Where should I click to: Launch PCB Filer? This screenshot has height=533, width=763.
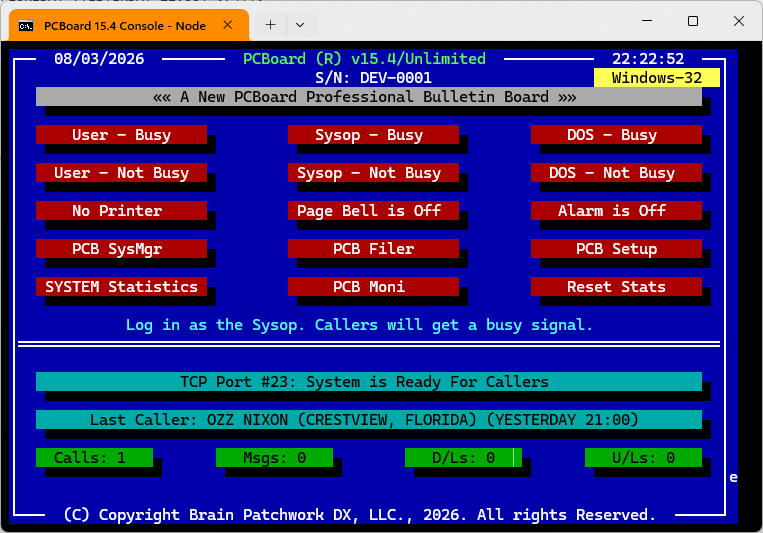(x=373, y=248)
